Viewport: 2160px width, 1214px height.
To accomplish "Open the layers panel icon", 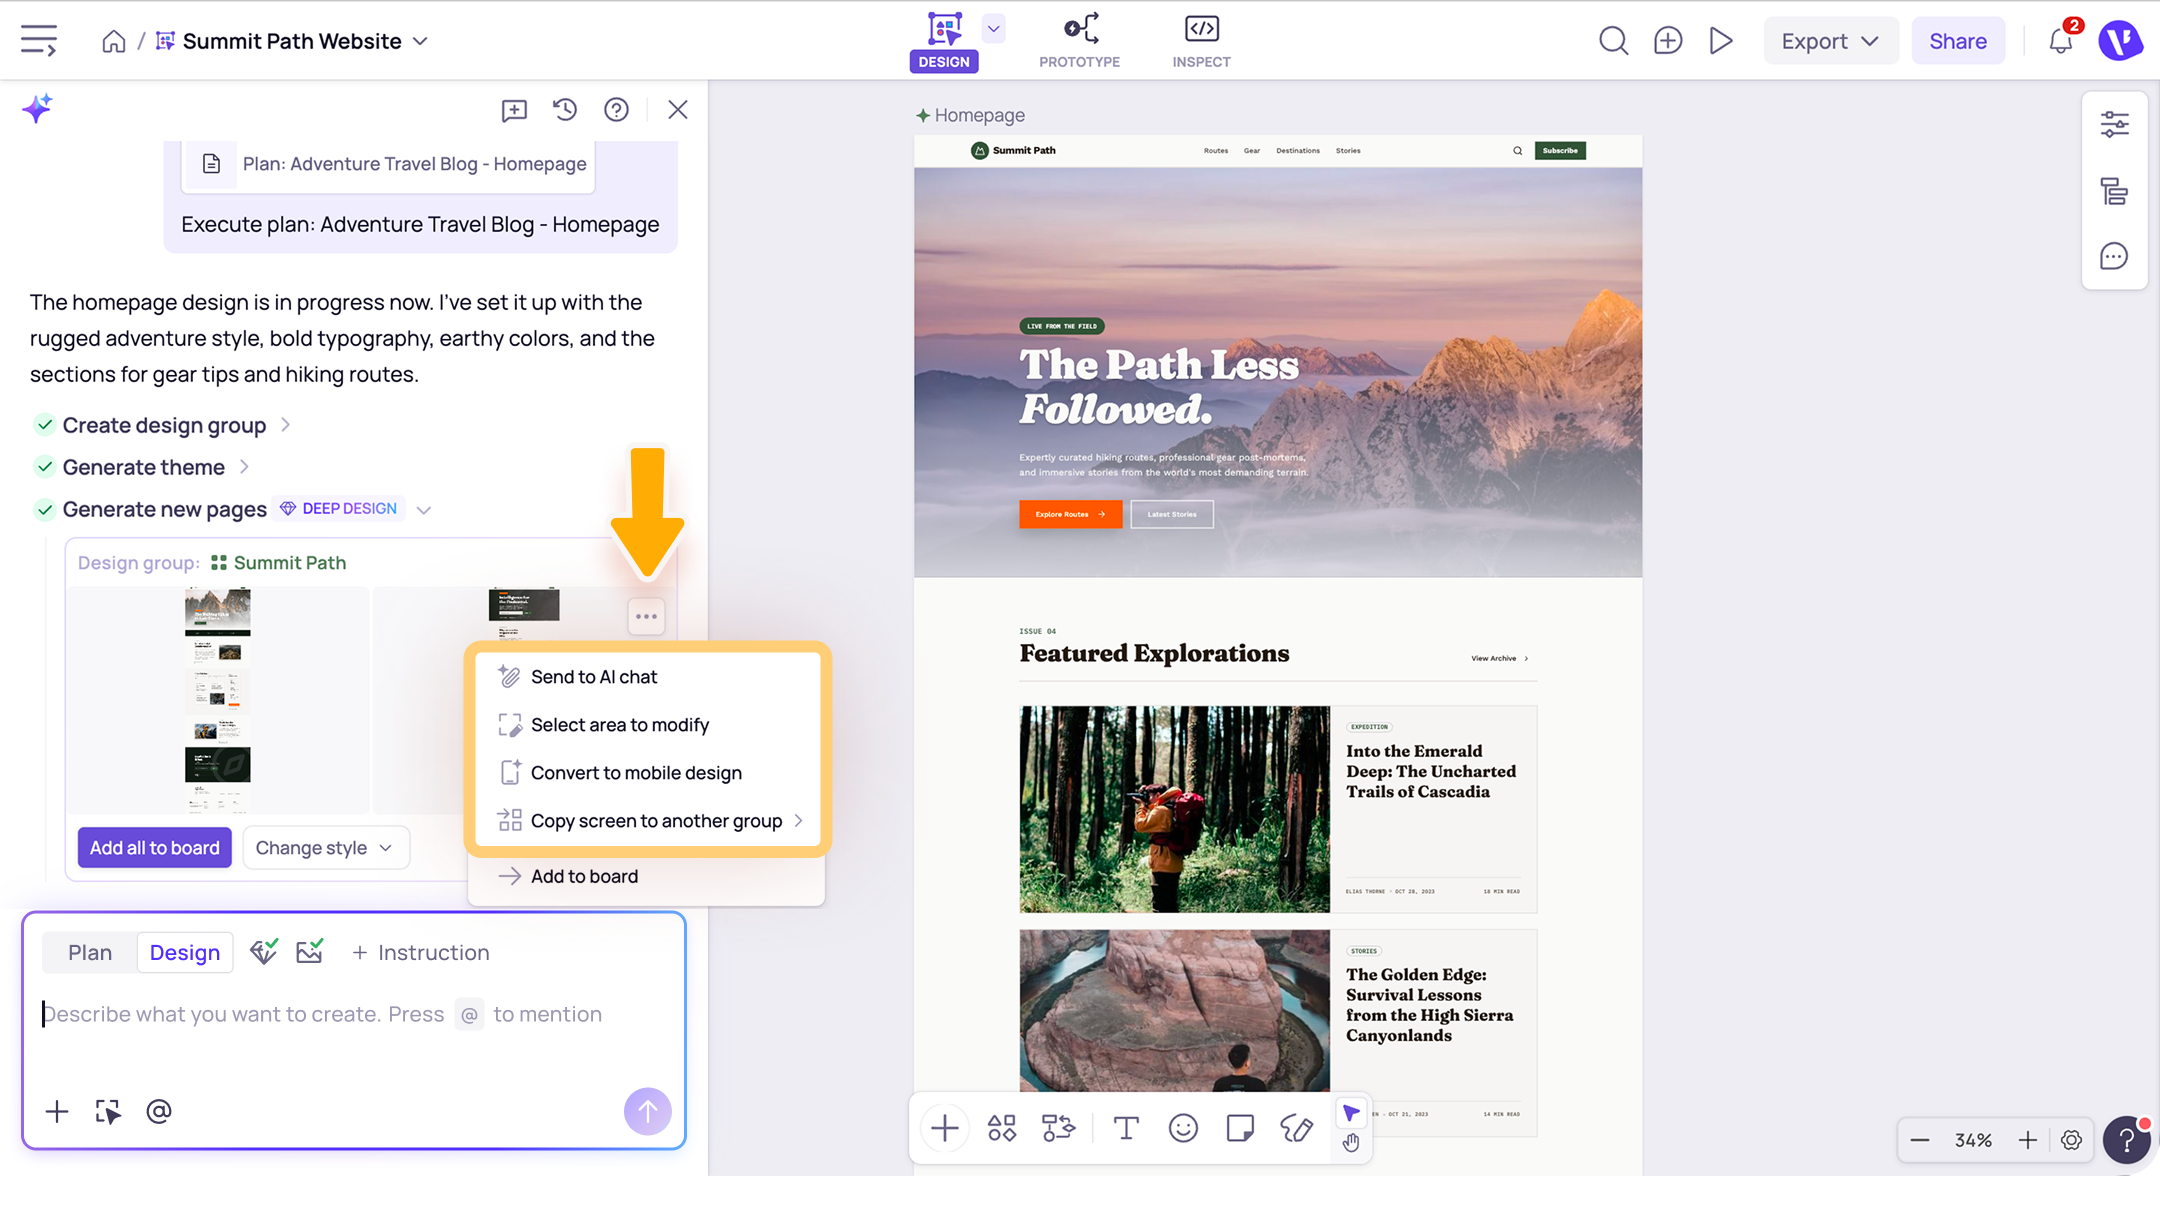I will pos(2114,191).
